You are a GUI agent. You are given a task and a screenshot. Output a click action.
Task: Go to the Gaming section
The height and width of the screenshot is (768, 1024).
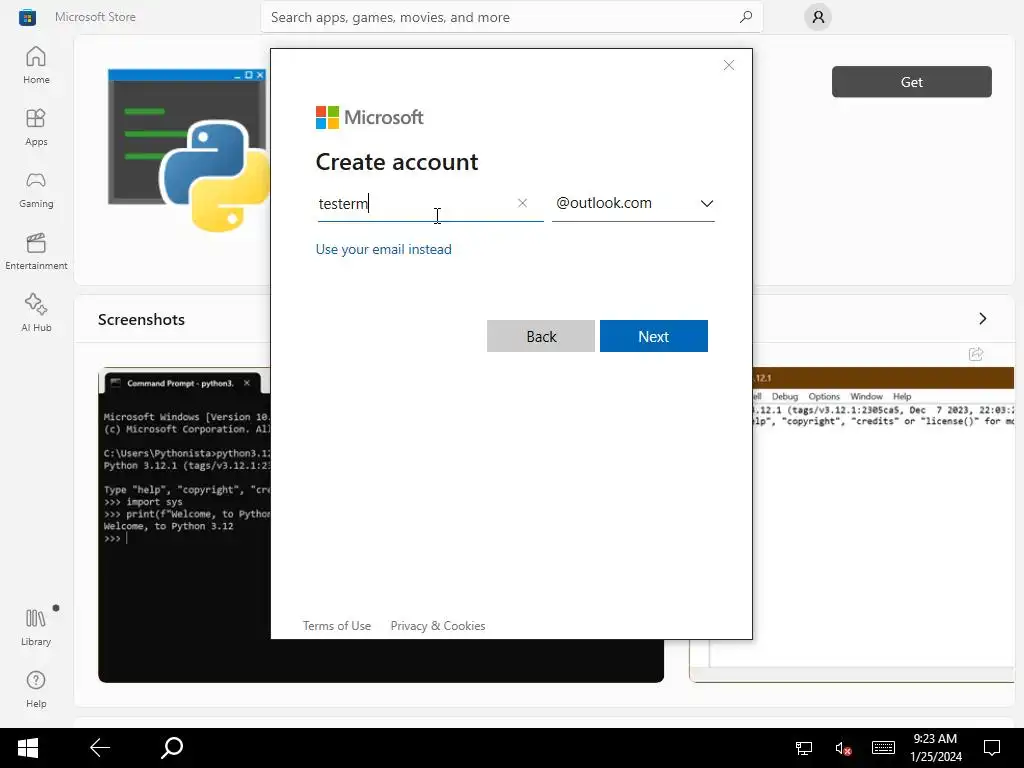pyautogui.click(x=36, y=189)
